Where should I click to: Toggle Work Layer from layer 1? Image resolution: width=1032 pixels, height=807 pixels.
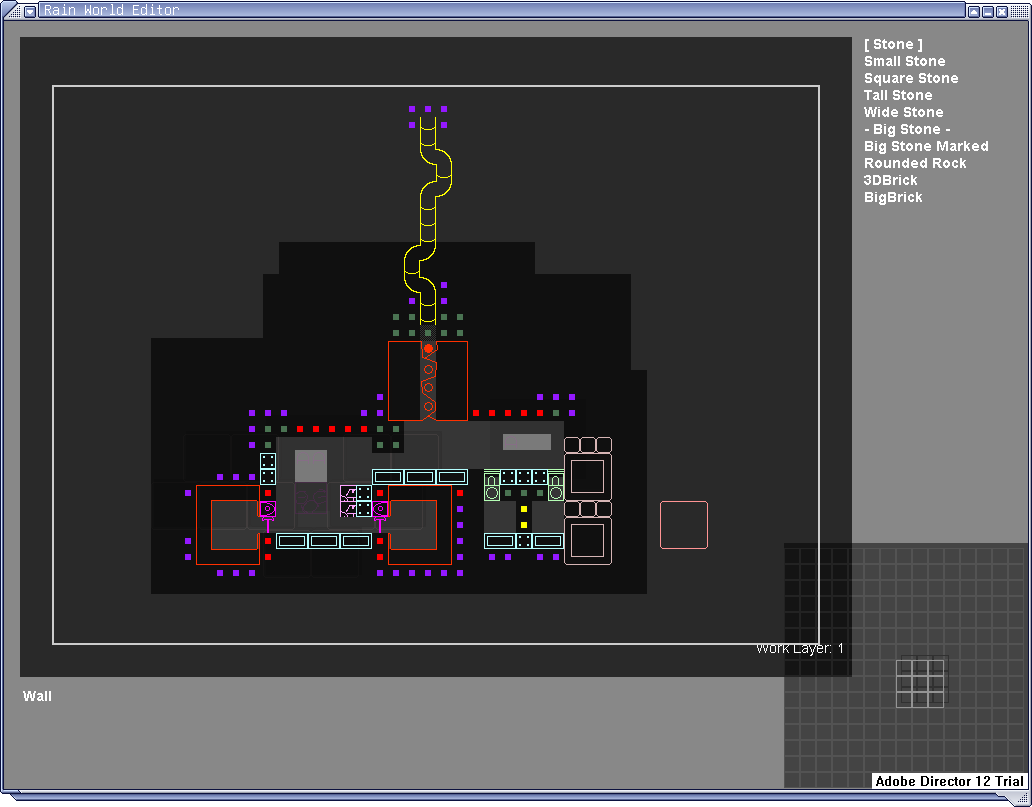point(799,648)
